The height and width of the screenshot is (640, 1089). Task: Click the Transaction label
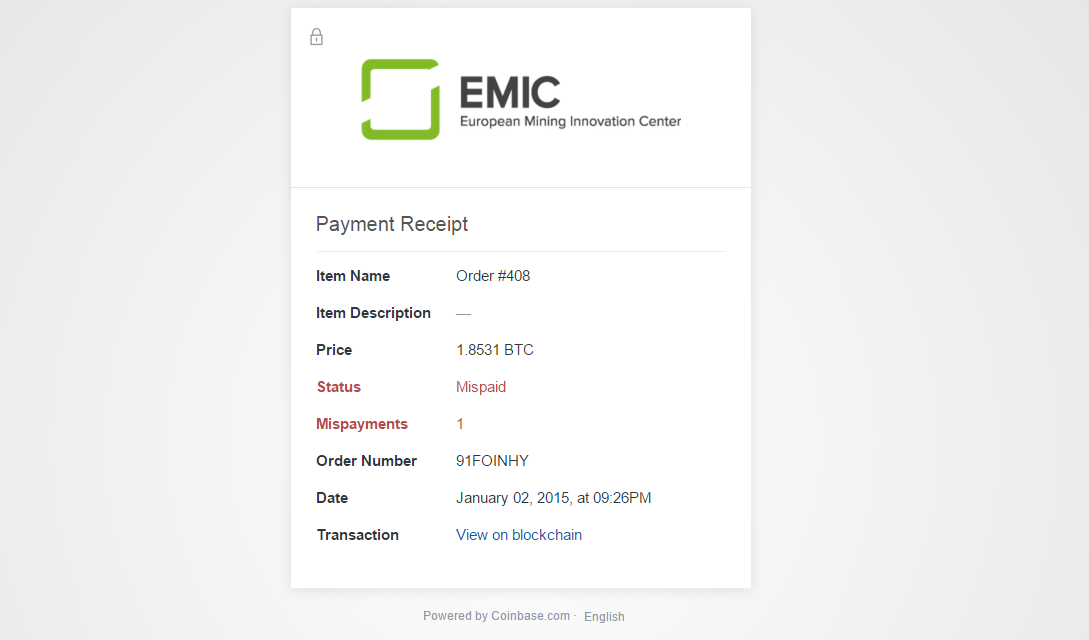click(x=358, y=535)
